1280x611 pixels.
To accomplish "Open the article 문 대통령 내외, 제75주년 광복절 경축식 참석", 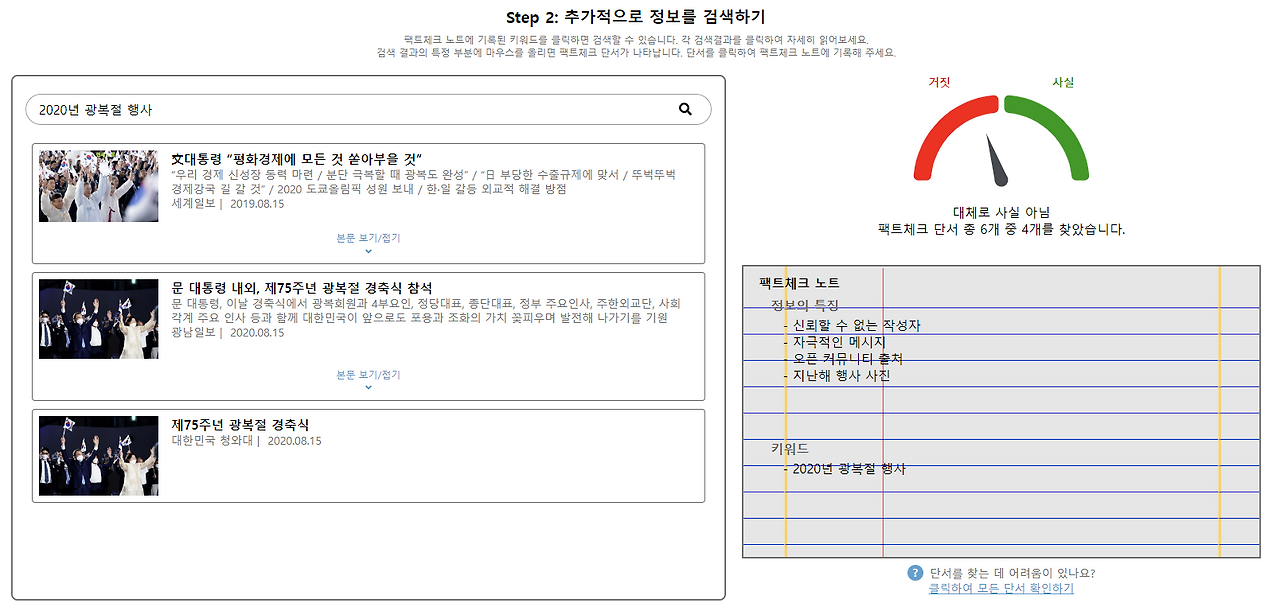I will pos(301,284).
